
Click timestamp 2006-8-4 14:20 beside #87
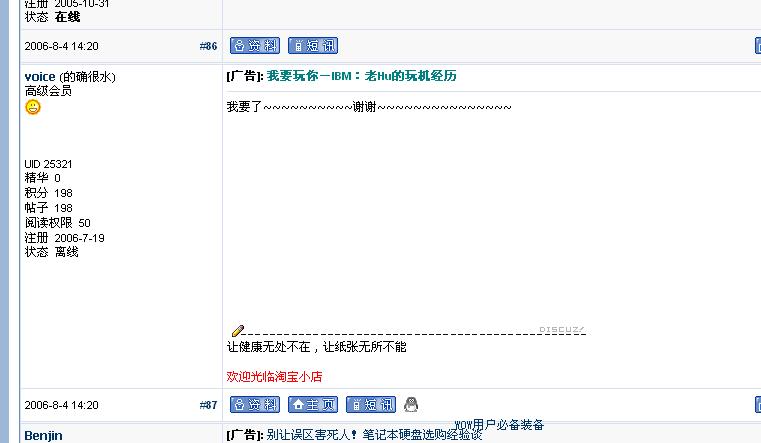click(61, 405)
